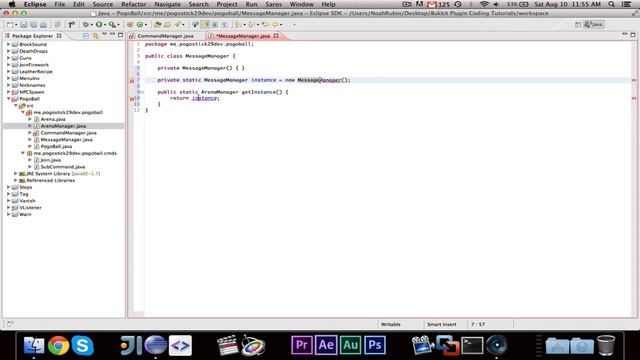This screenshot has width=640, height=360.
Task: Open the Run button dropdown arrow
Action: tap(105, 25)
